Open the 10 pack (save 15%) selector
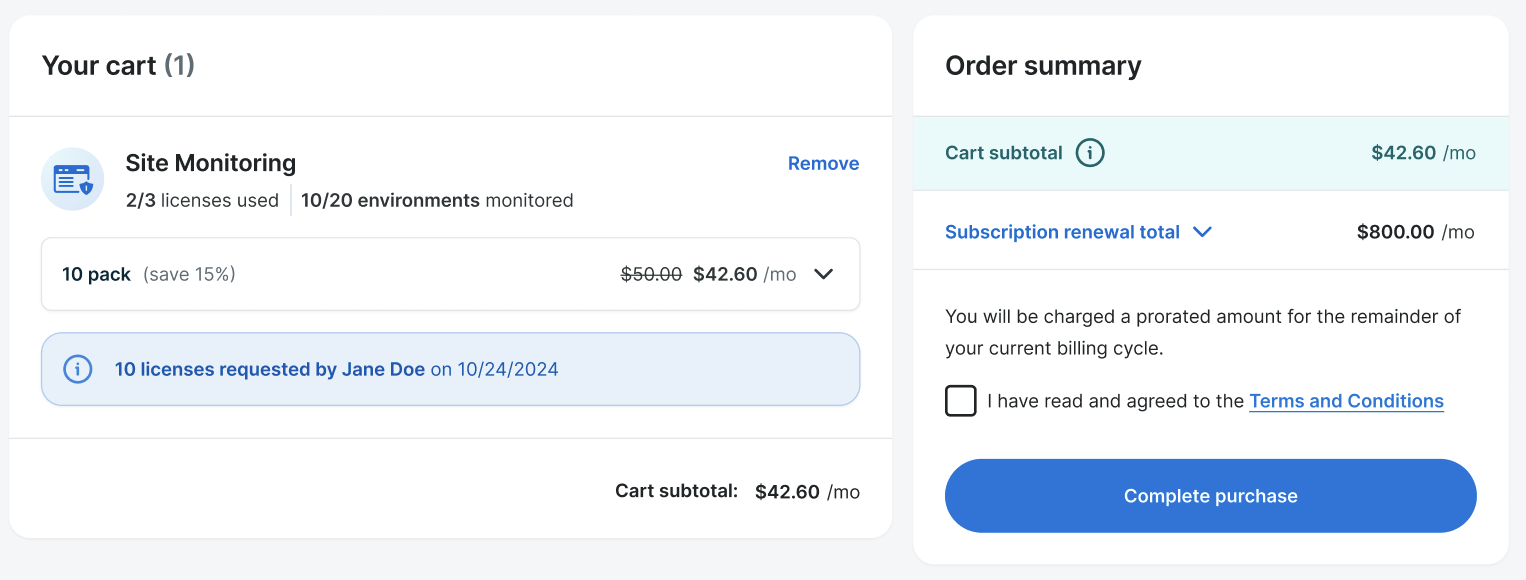 coord(450,274)
